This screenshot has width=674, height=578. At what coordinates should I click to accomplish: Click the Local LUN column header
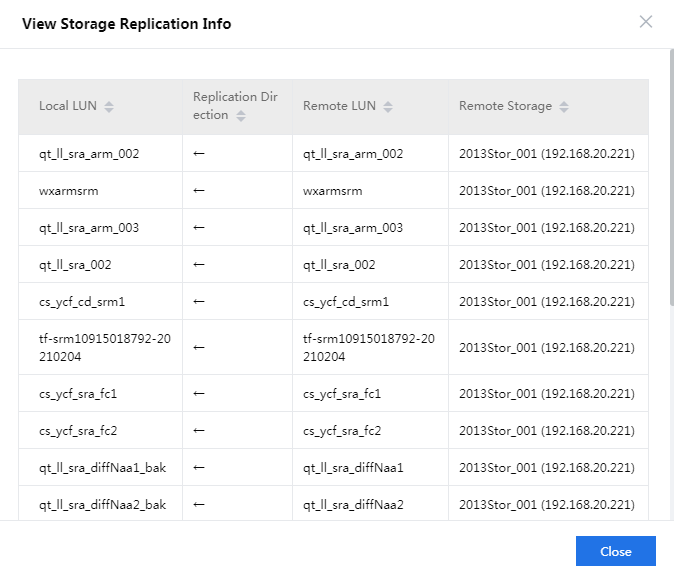68,106
